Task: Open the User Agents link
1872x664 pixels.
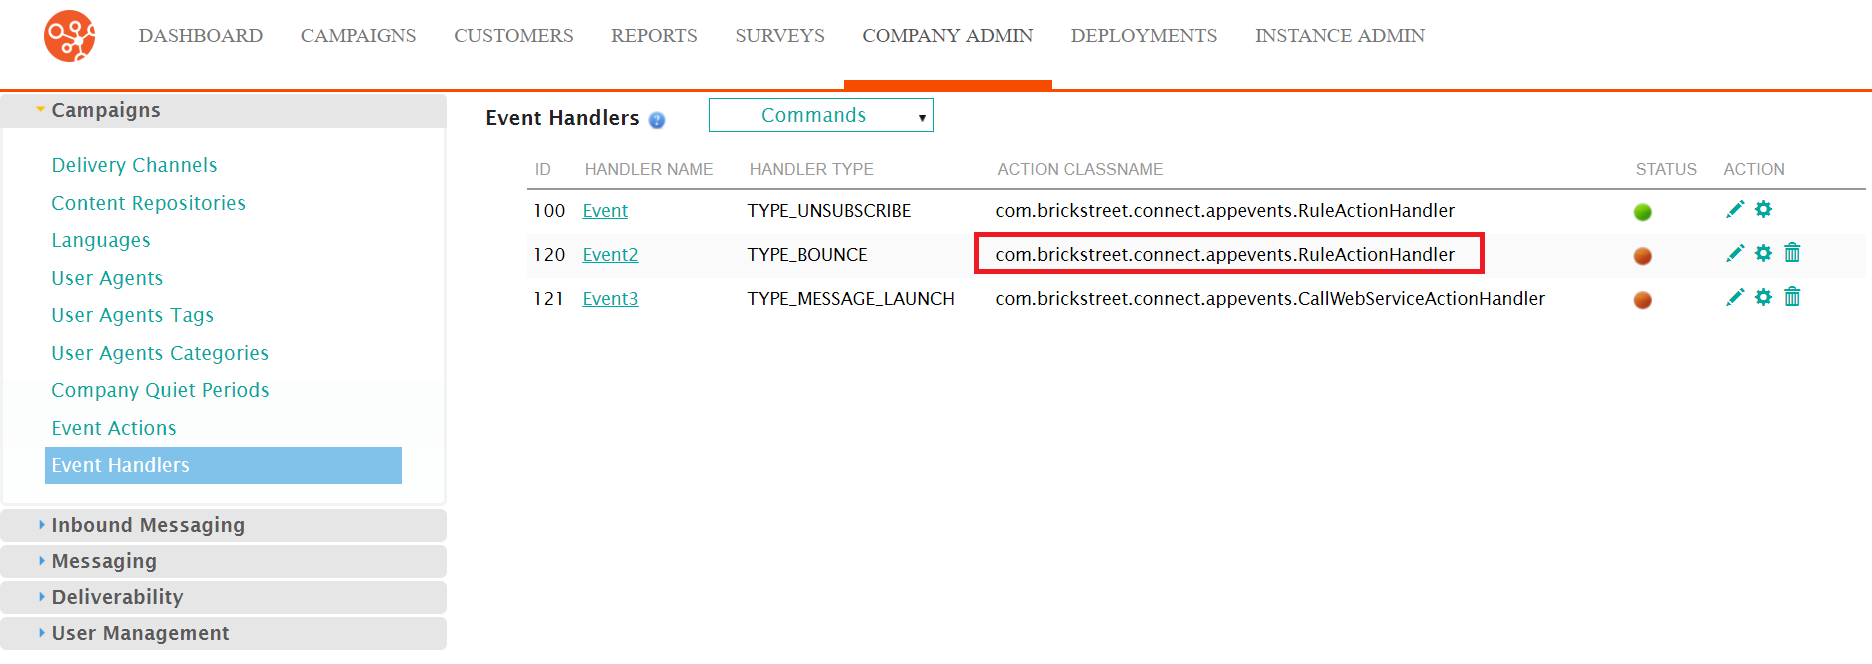Action: click(107, 278)
